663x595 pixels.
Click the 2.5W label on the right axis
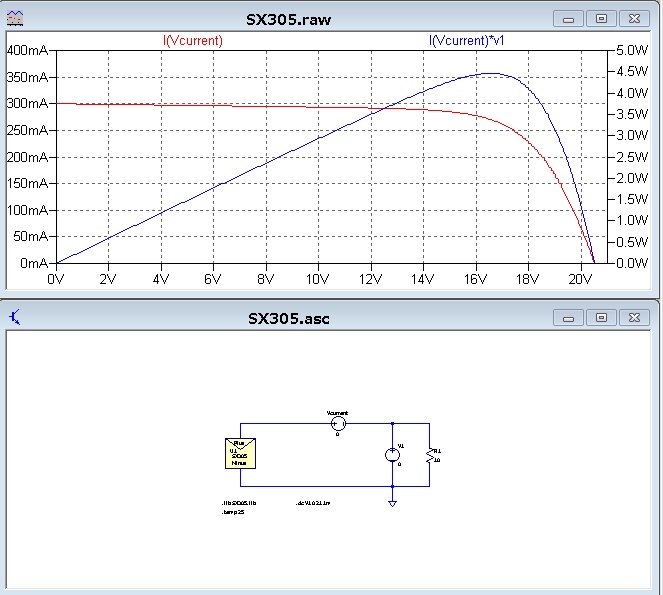632,157
